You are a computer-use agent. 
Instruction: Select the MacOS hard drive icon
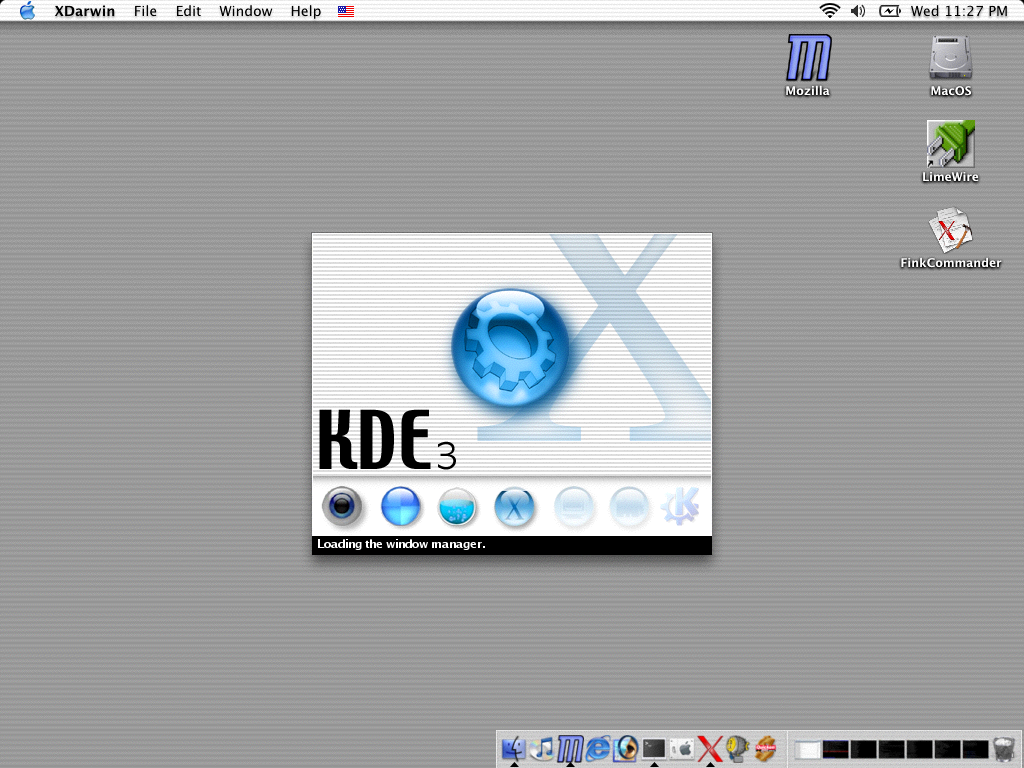951,57
